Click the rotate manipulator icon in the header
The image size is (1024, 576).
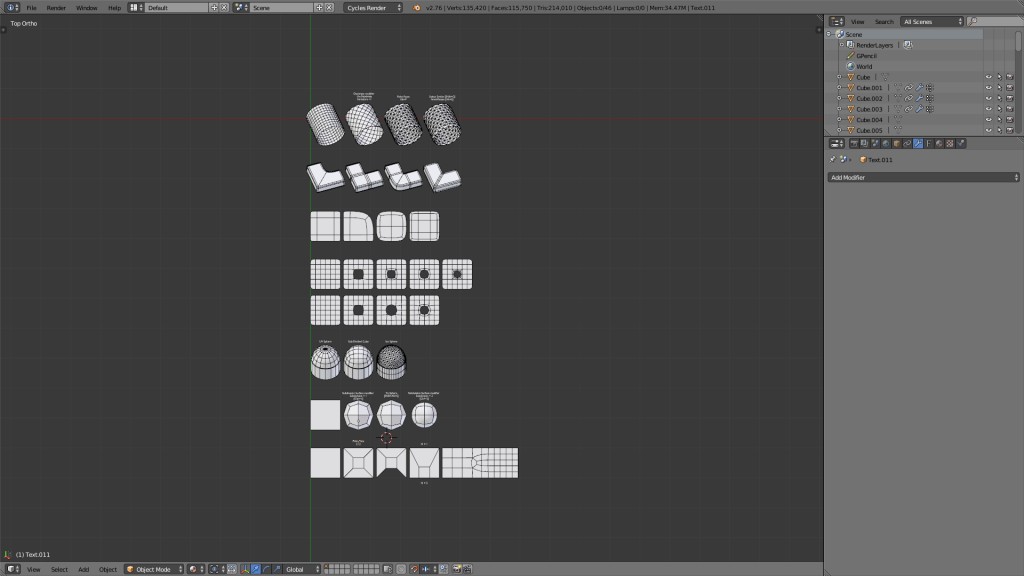(266, 568)
